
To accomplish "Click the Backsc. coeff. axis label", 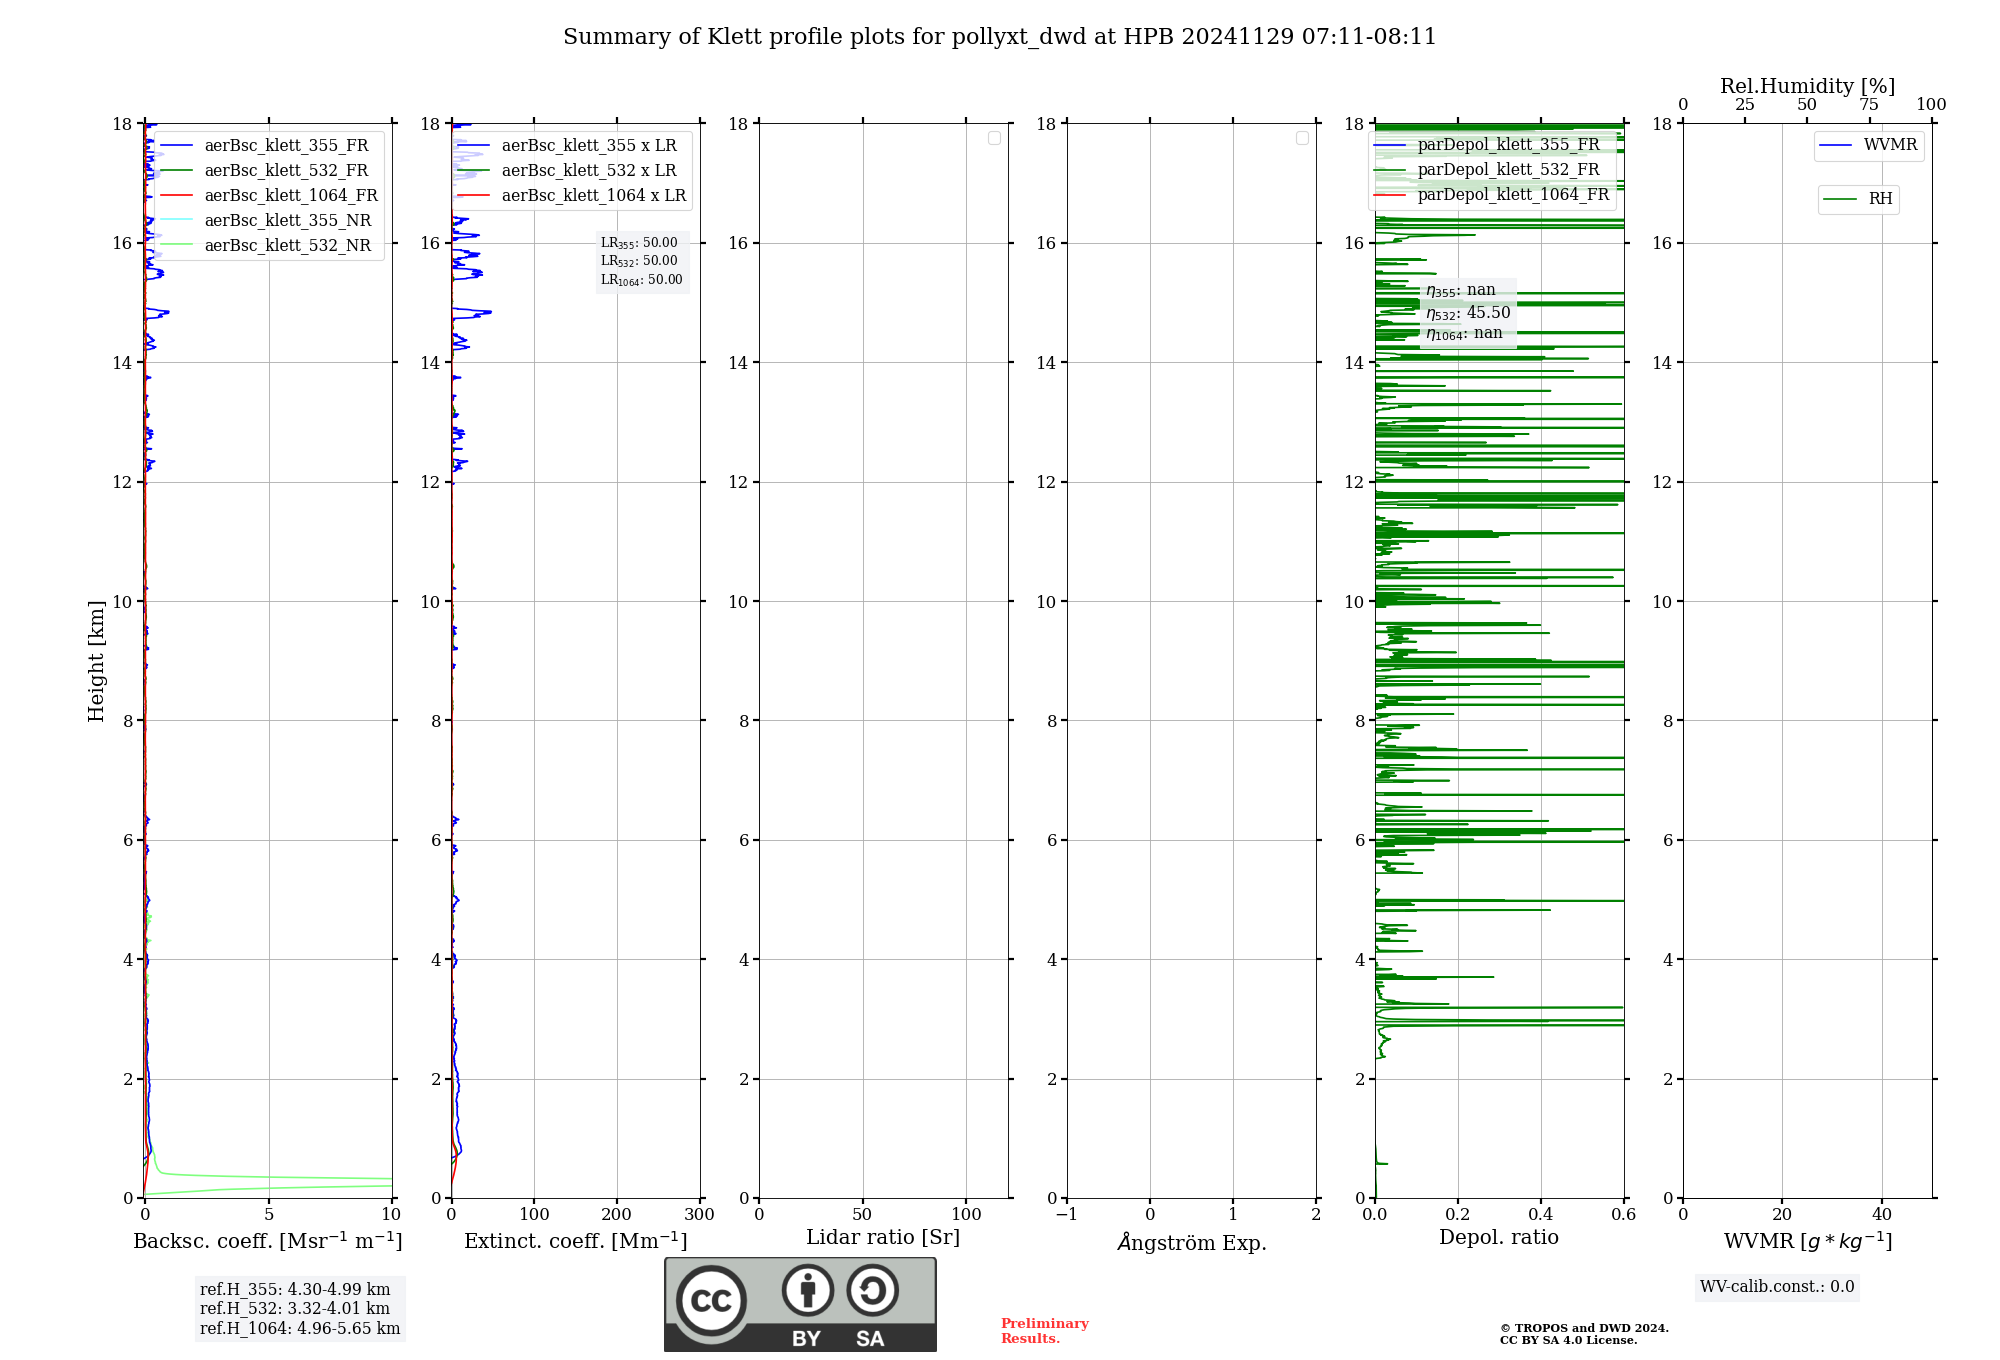I will coord(268,1241).
